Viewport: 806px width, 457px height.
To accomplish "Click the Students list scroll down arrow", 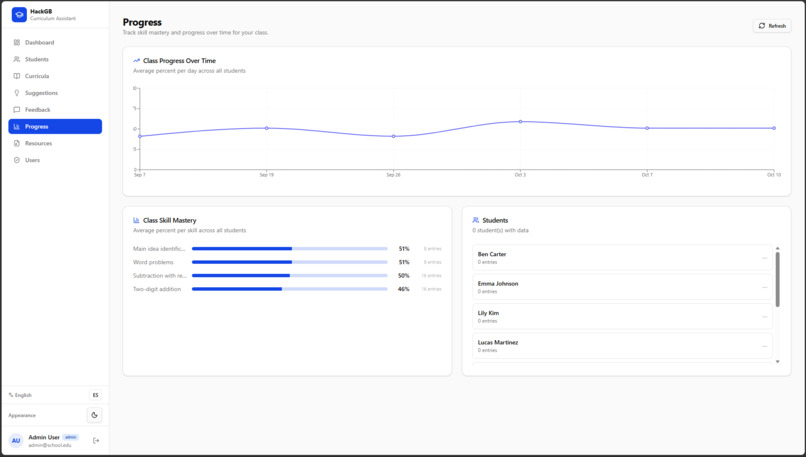I will (x=777, y=362).
